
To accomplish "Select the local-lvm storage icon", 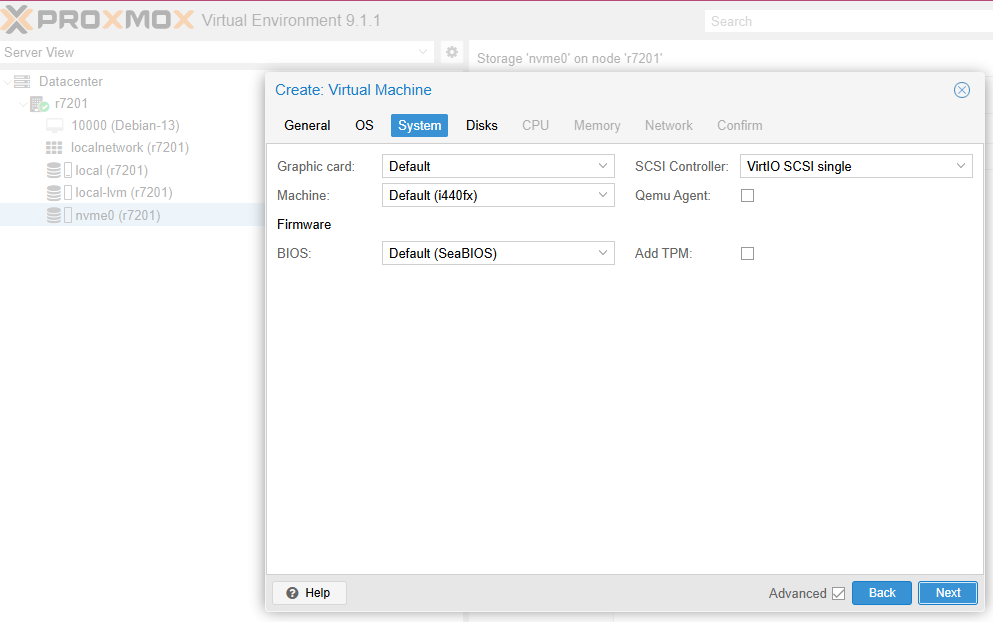I will coord(54,193).
